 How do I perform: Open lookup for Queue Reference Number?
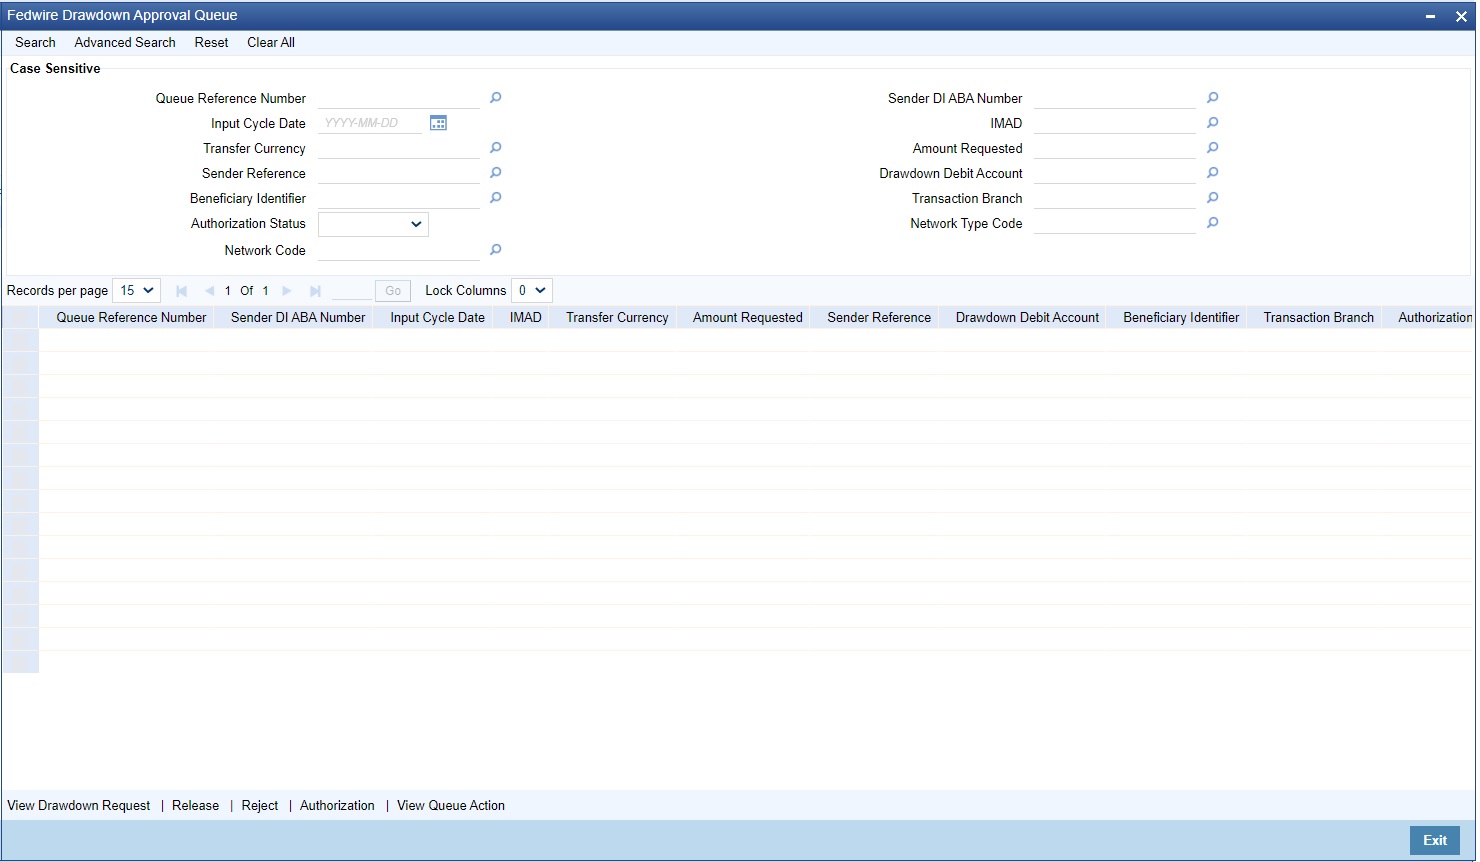(x=495, y=98)
